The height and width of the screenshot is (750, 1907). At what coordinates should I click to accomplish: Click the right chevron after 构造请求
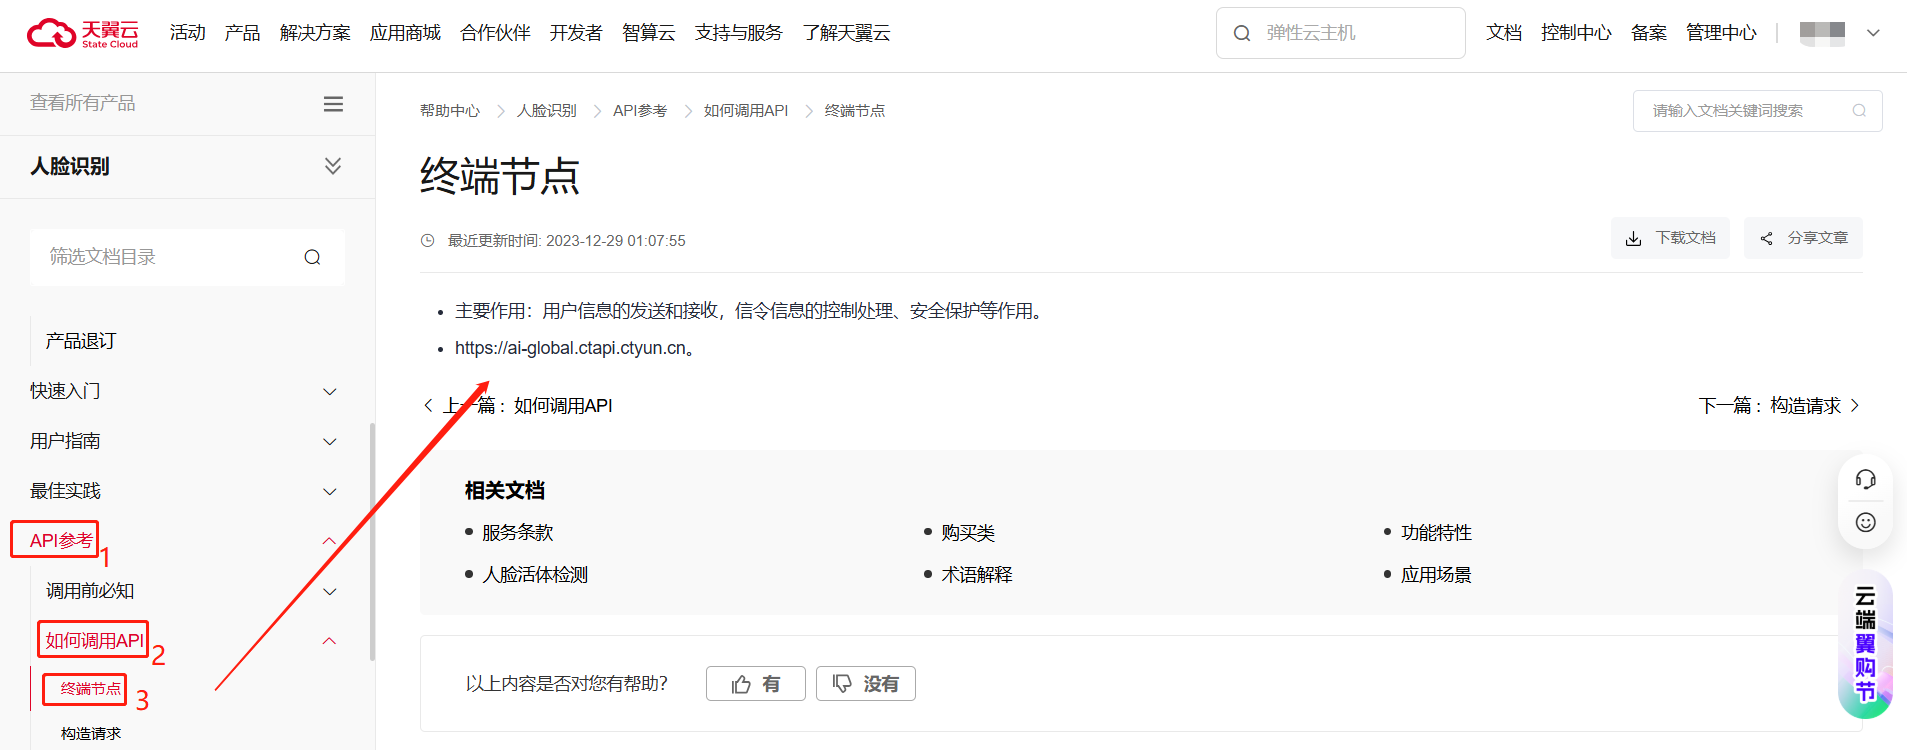[x=1855, y=405]
